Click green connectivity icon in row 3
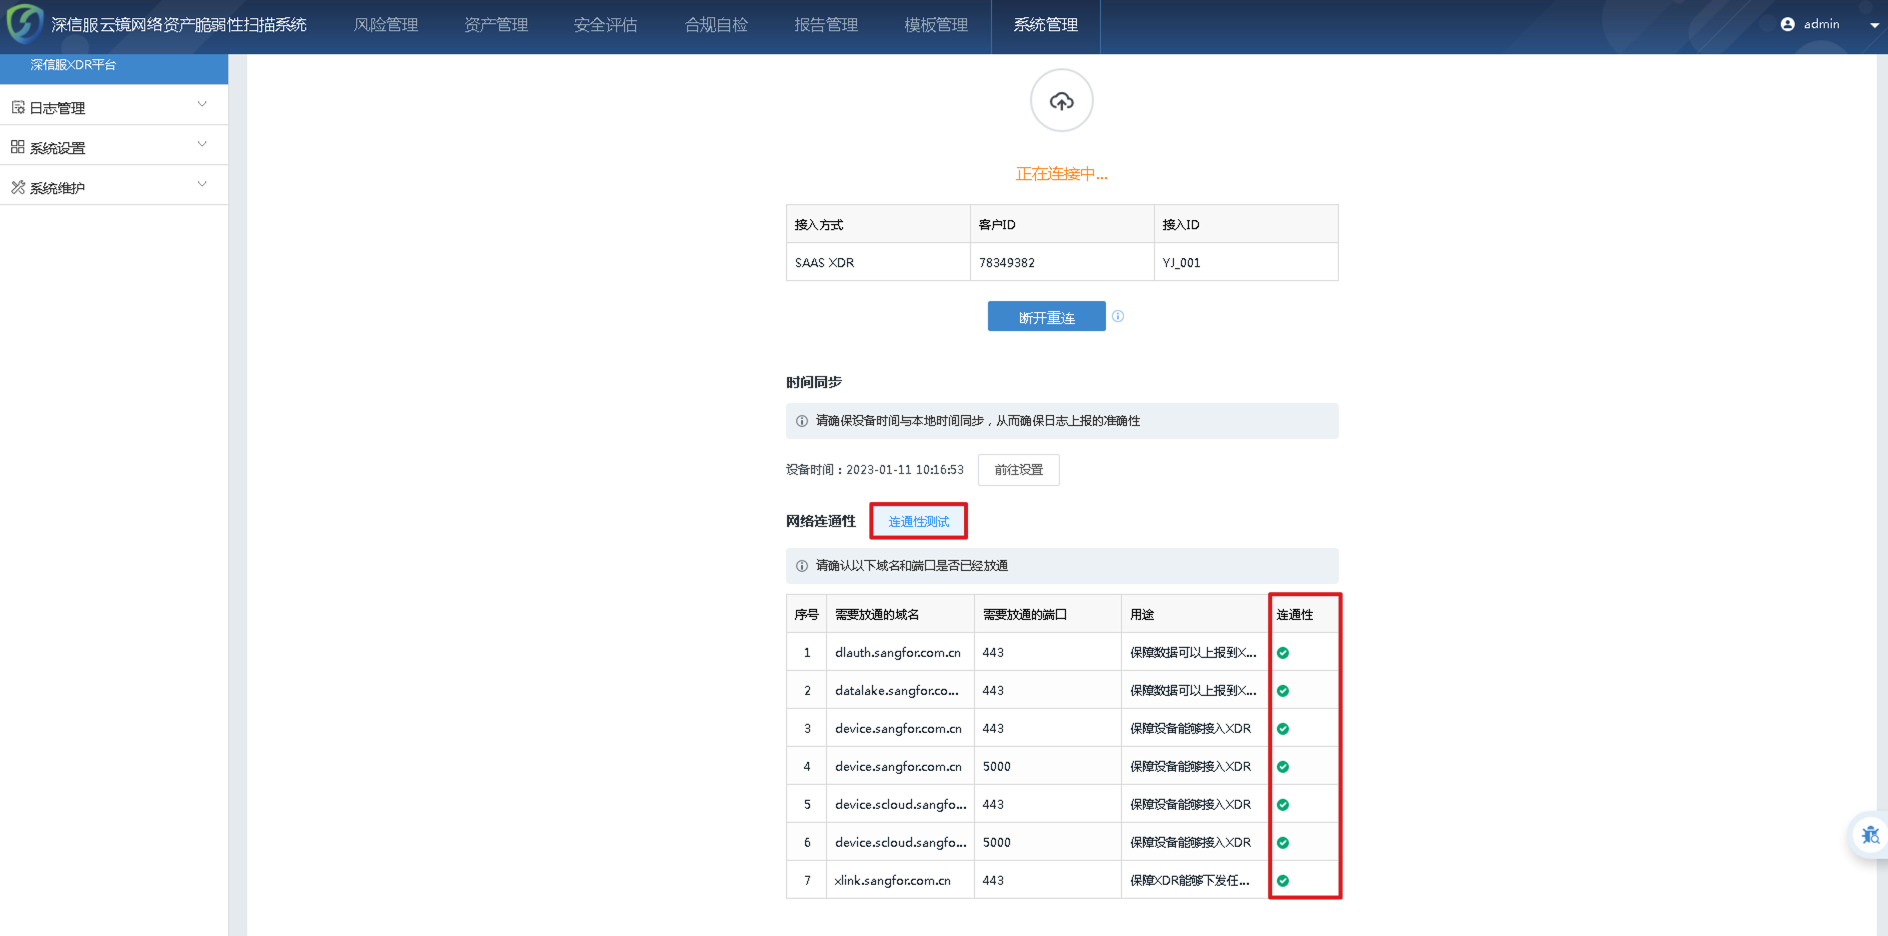The image size is (1888, 936). tap(1283, 729)
